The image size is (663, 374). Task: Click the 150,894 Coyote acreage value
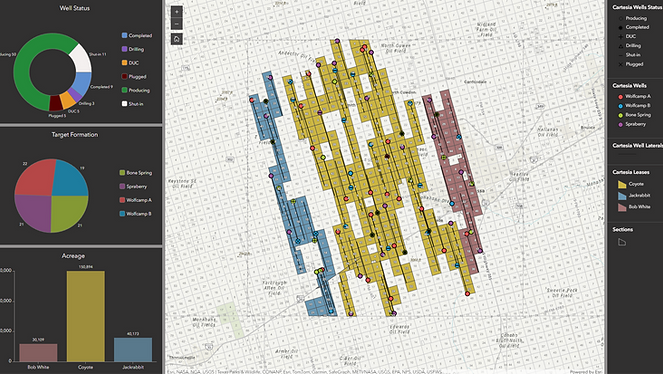tap(86, 267)
